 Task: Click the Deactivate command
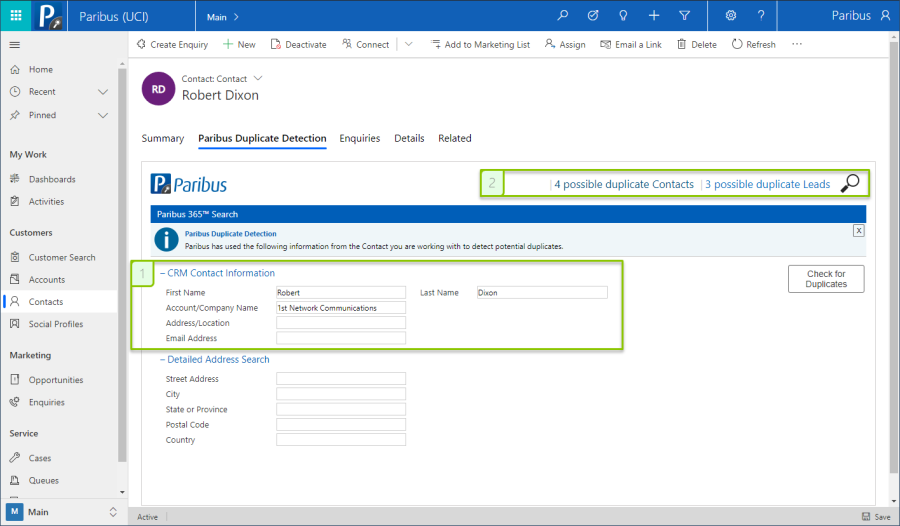298,44
